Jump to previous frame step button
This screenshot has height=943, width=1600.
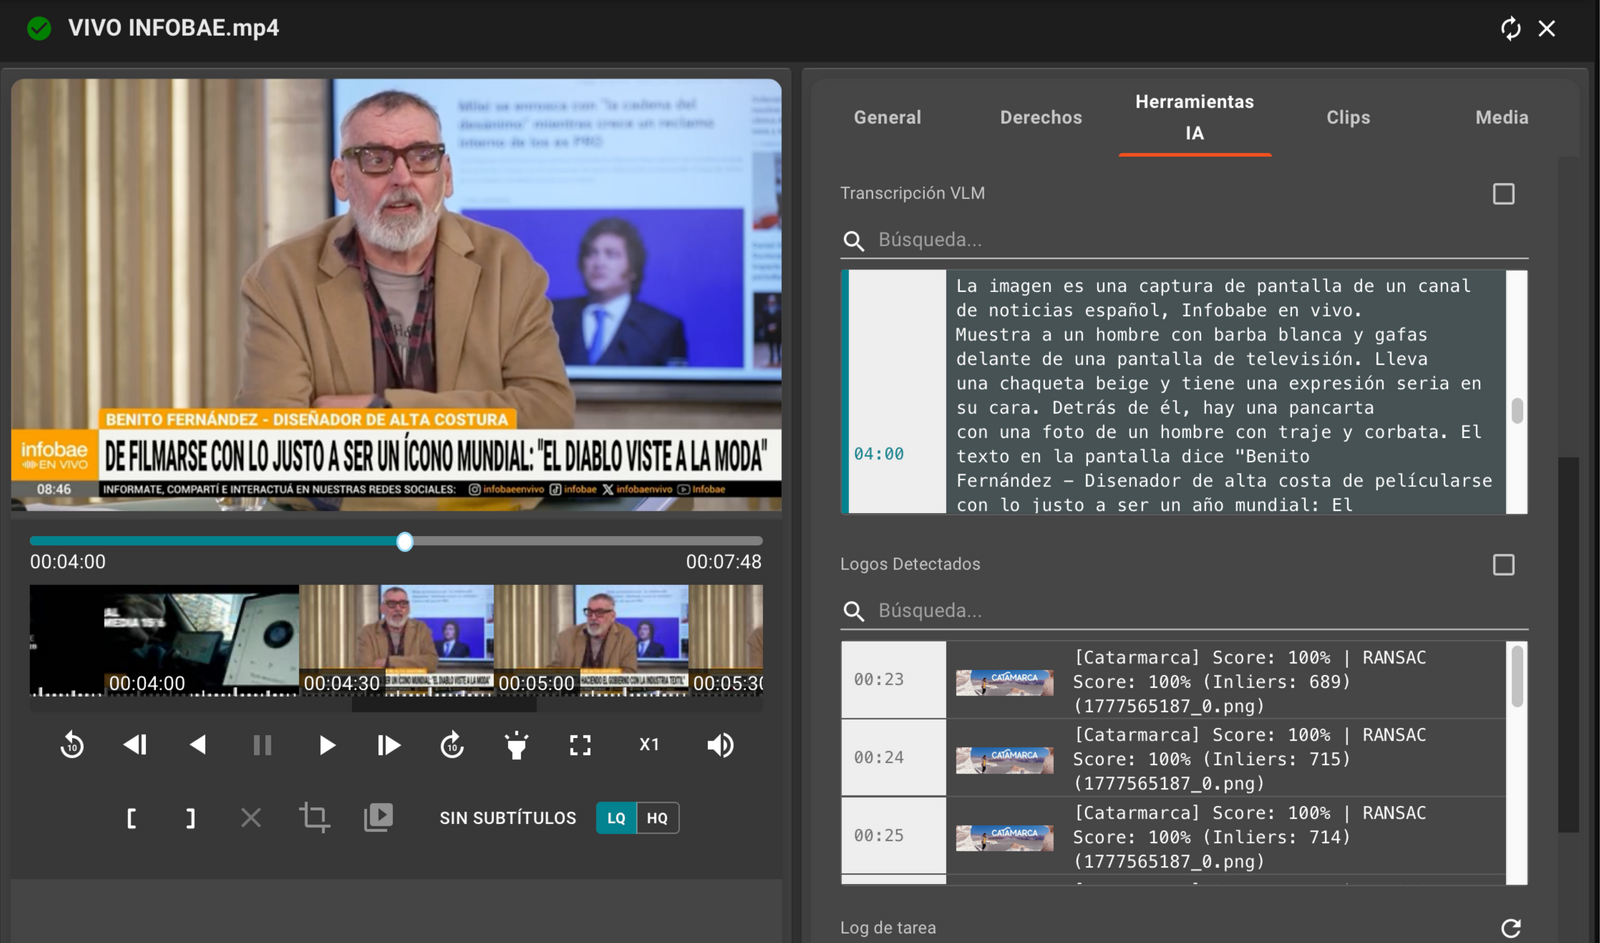click(135, 745)
